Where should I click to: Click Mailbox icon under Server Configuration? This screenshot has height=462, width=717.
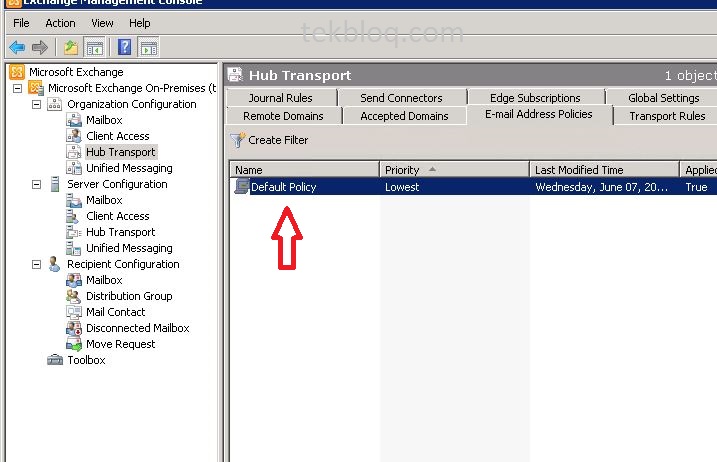74,200
